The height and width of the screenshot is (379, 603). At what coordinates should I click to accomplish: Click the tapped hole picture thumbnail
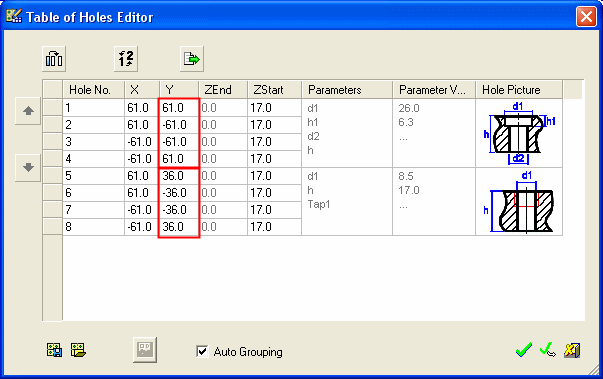(519, 202)
